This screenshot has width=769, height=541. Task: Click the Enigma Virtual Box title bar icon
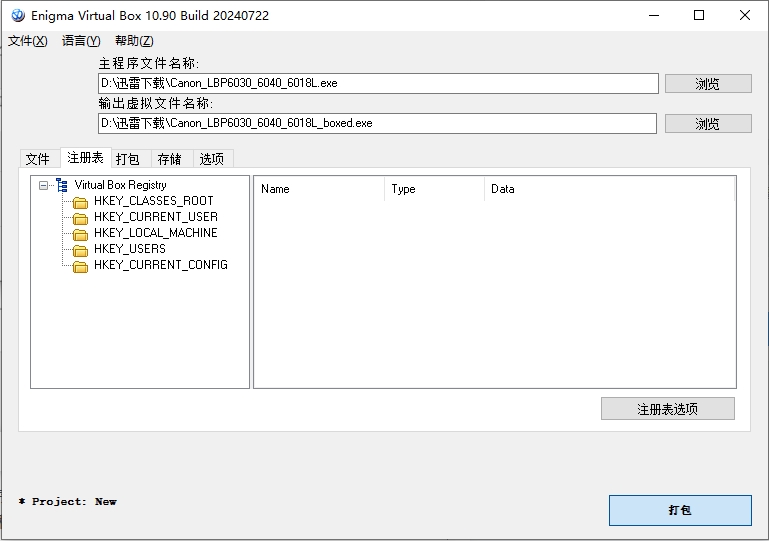point(17,15)
